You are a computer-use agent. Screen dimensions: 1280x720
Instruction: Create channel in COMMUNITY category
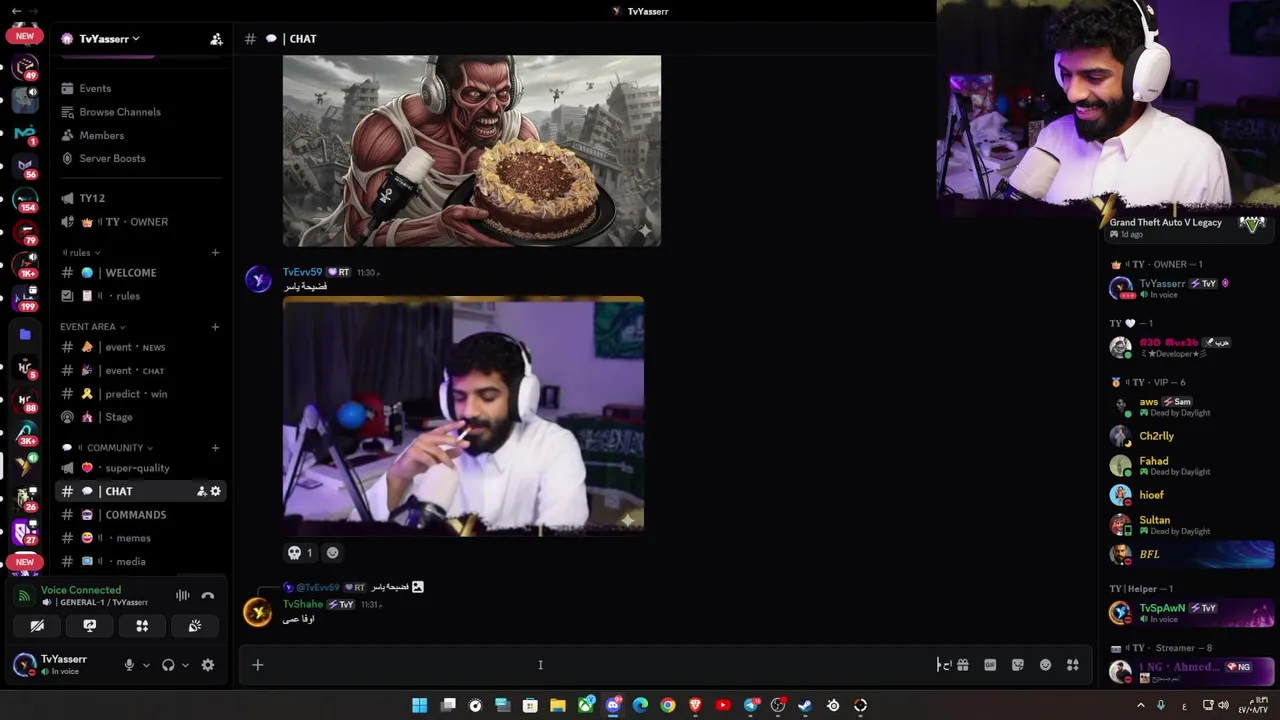[215, 448]
